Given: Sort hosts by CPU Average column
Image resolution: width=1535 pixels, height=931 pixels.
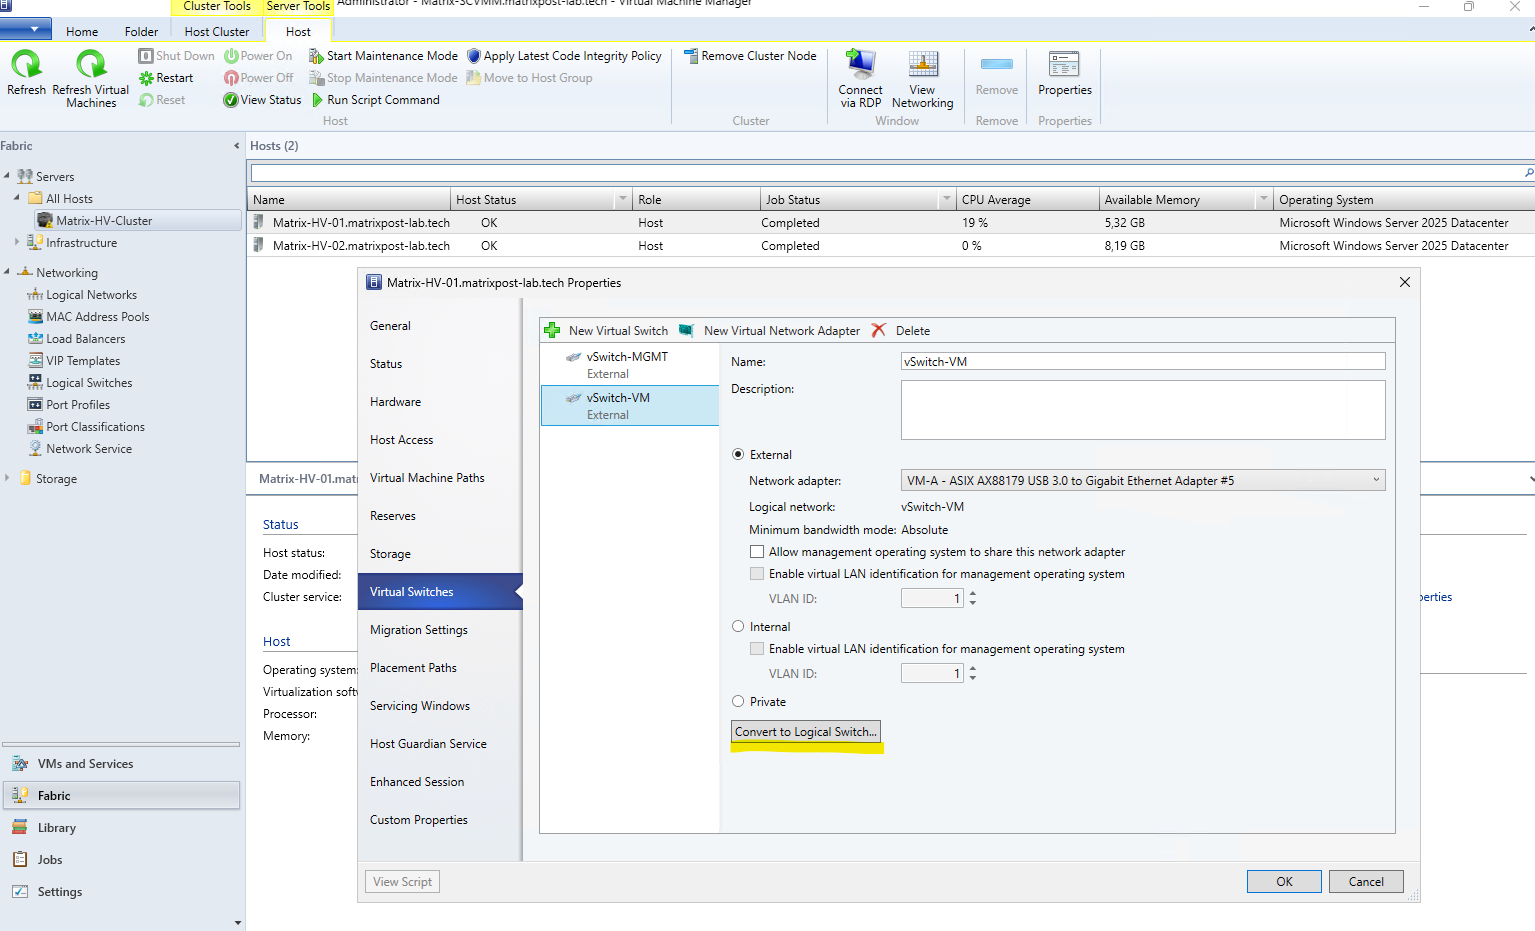Looking at the screenshot, I should point(1027,200).
